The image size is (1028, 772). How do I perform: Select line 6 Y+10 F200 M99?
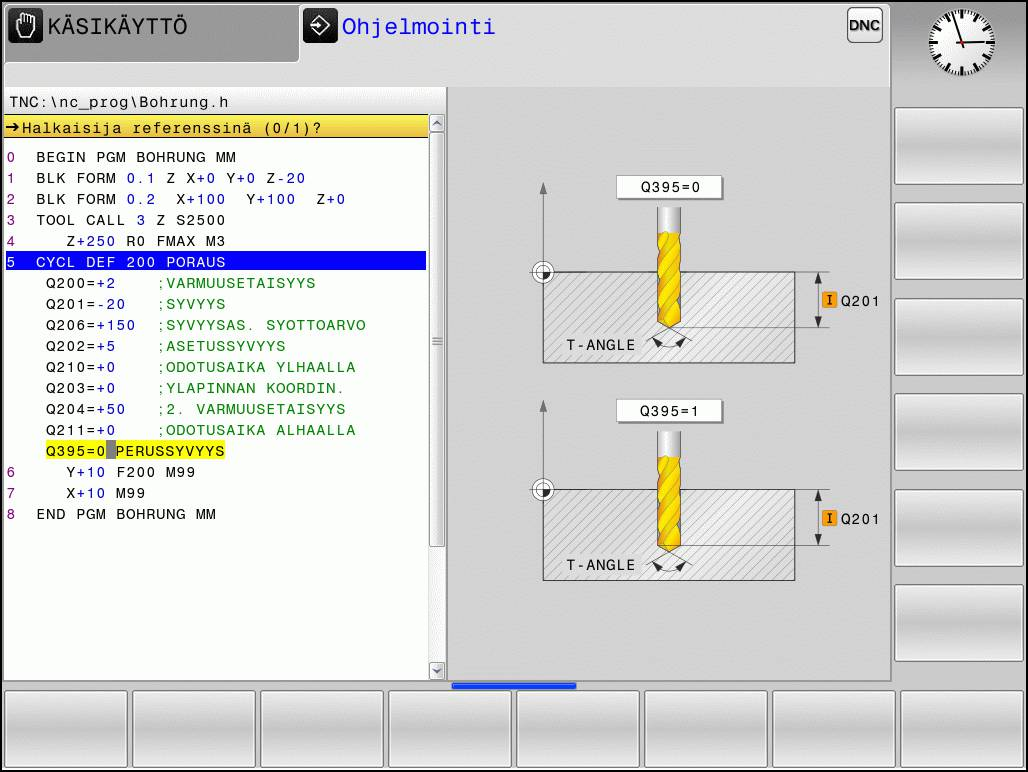click(x=216, y=472)
